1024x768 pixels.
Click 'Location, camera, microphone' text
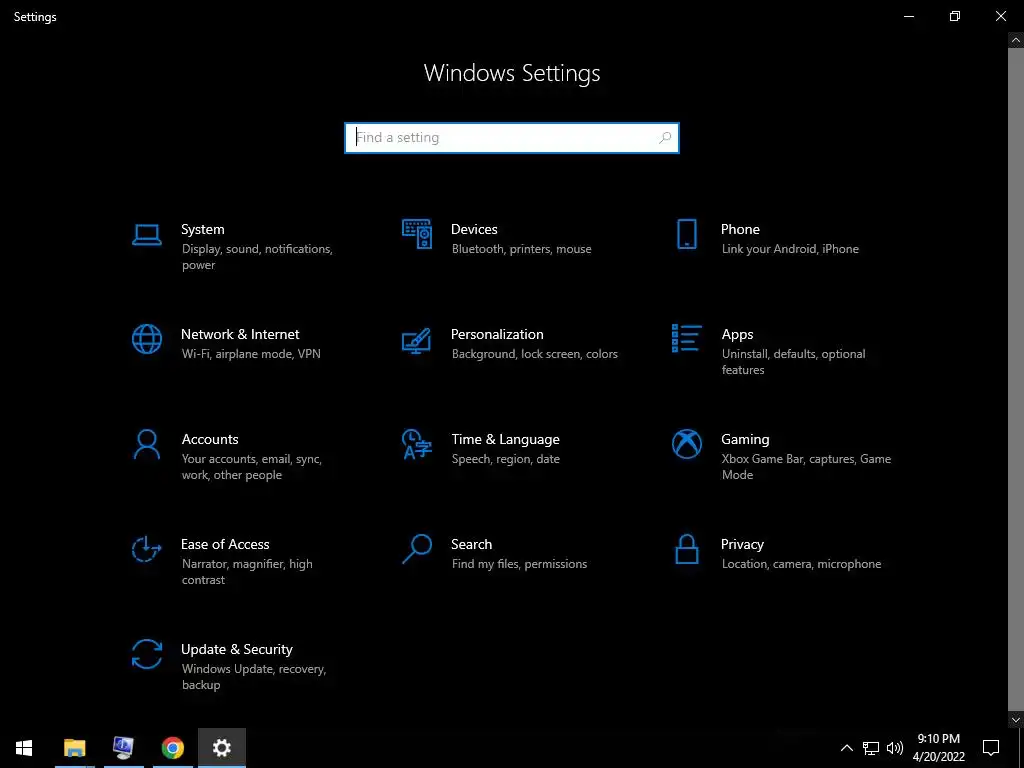tap(801, 564)
